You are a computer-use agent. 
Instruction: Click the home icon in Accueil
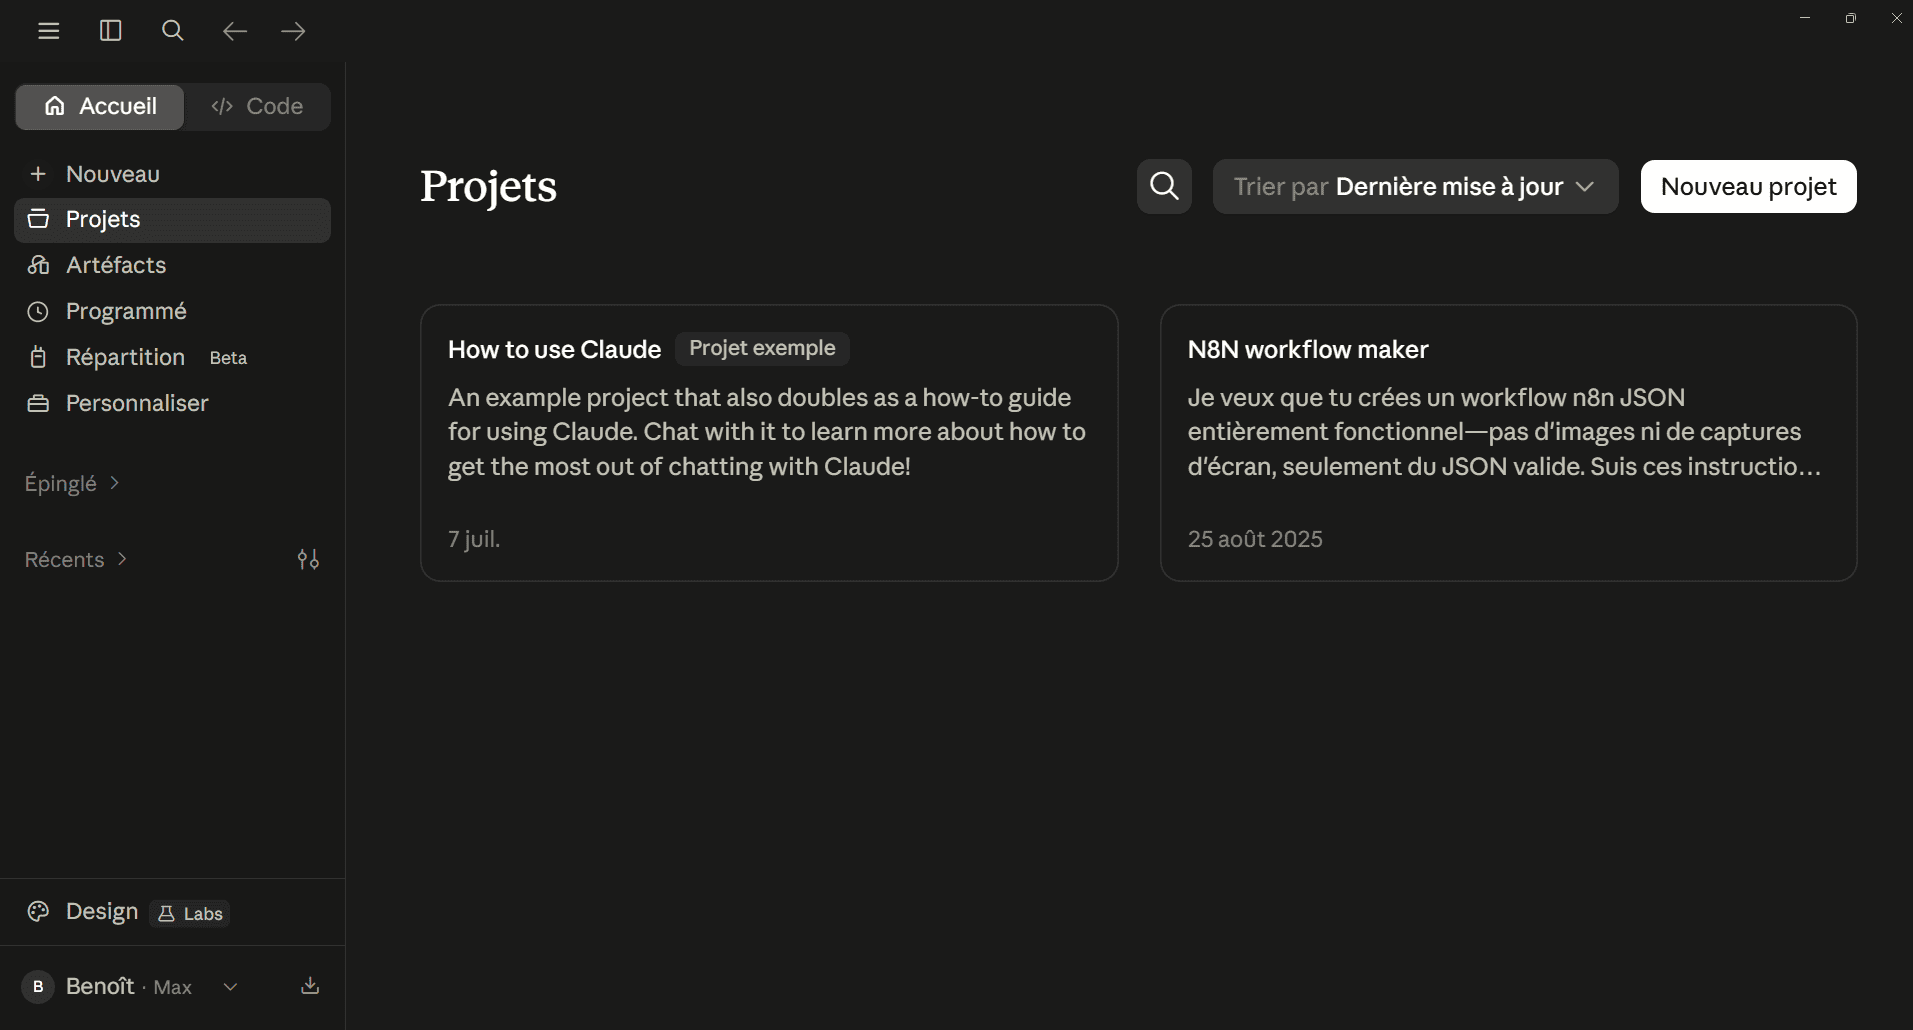pyautogui.click(x=55, y=106)
